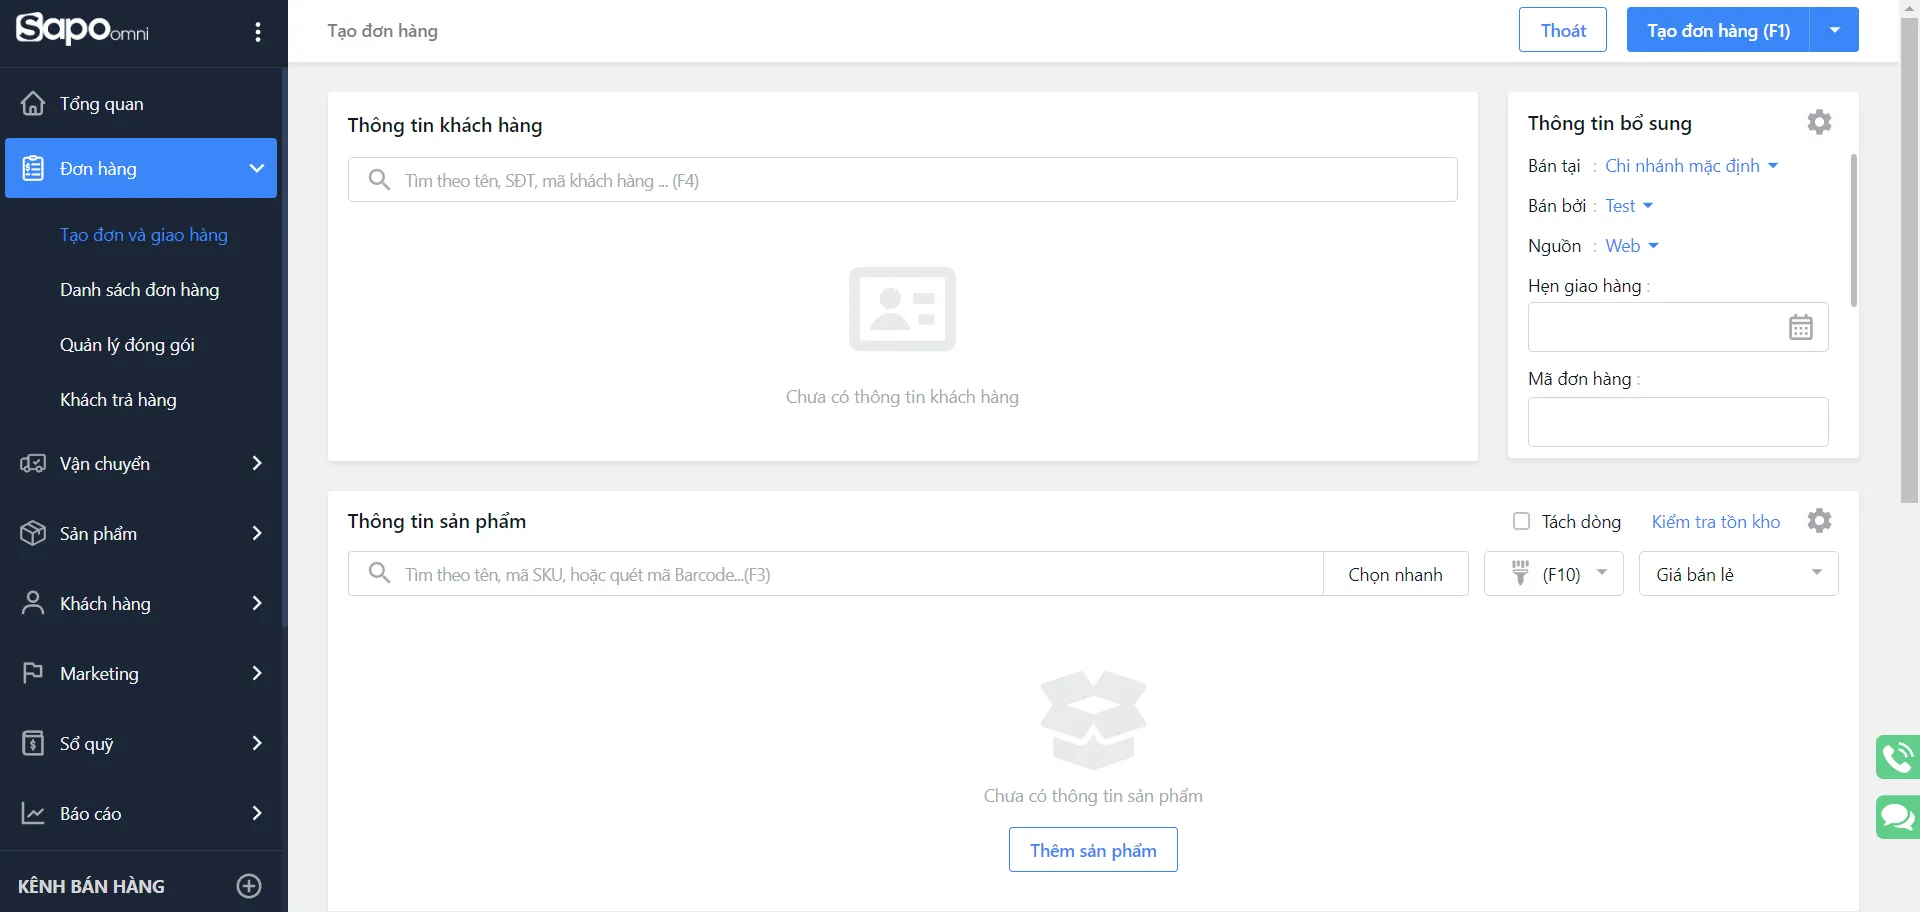
Task: Open the Nguồn Web dropdown
Action: coord(1632,246)
